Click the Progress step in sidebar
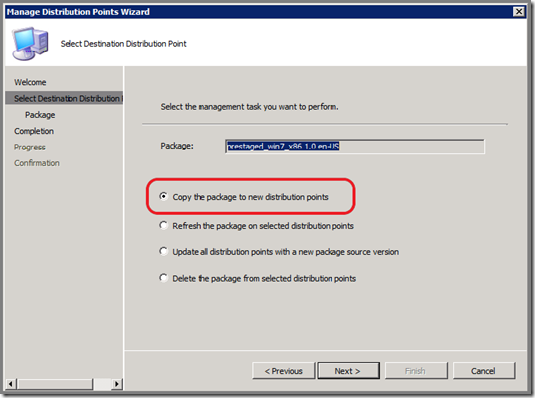This screenshot has width=535, height=398. (30, 147)
